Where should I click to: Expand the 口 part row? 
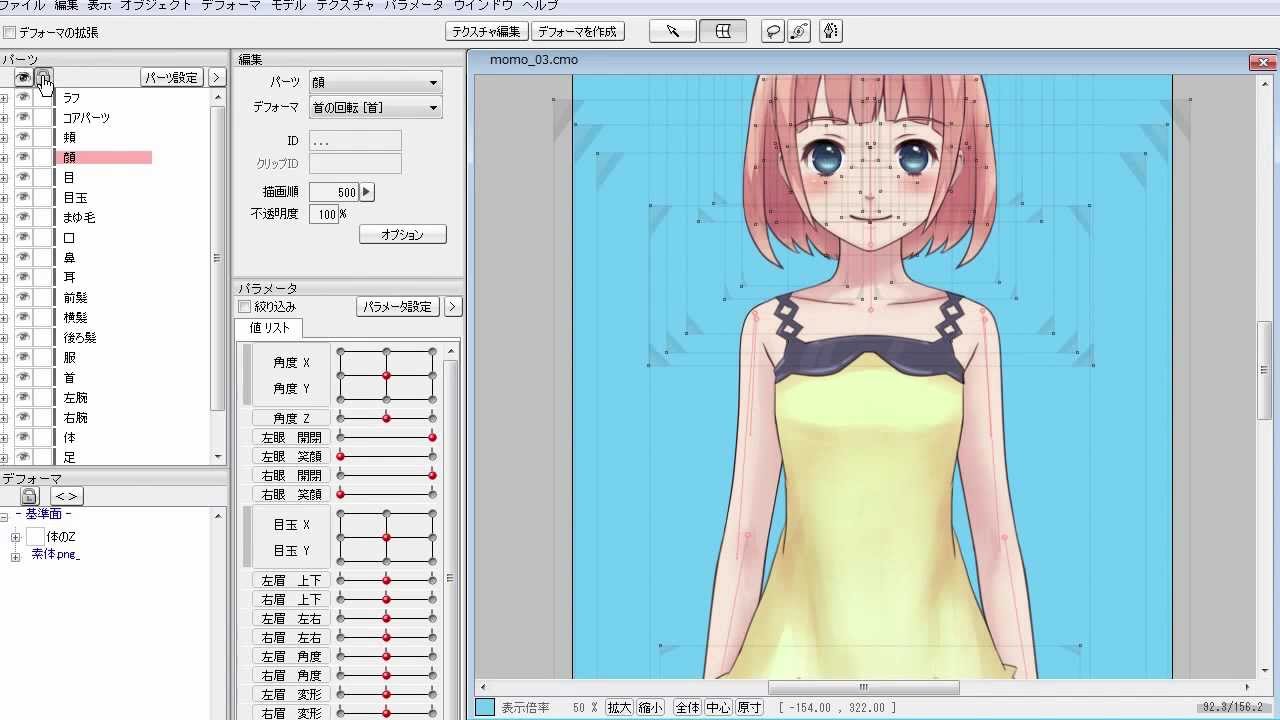coord(4,238)
